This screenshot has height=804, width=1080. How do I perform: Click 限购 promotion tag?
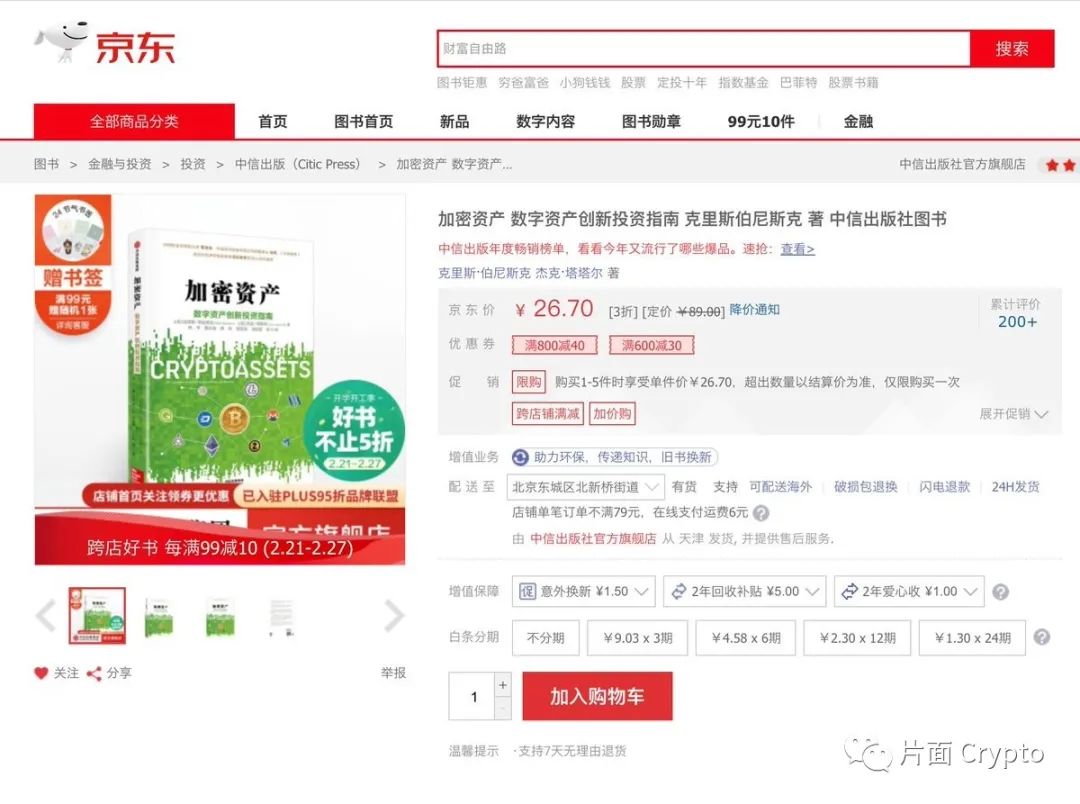[529, 382]
